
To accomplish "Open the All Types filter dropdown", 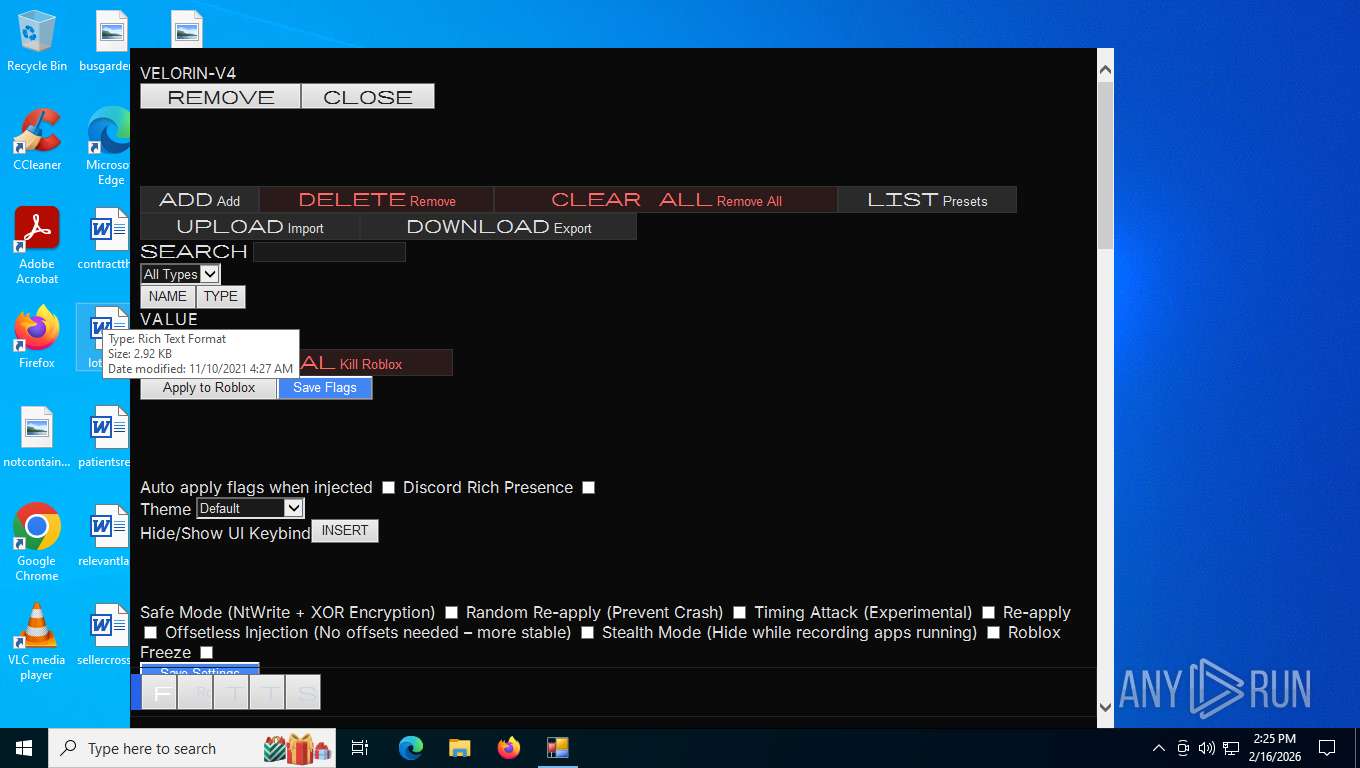I will coord(180,274).
